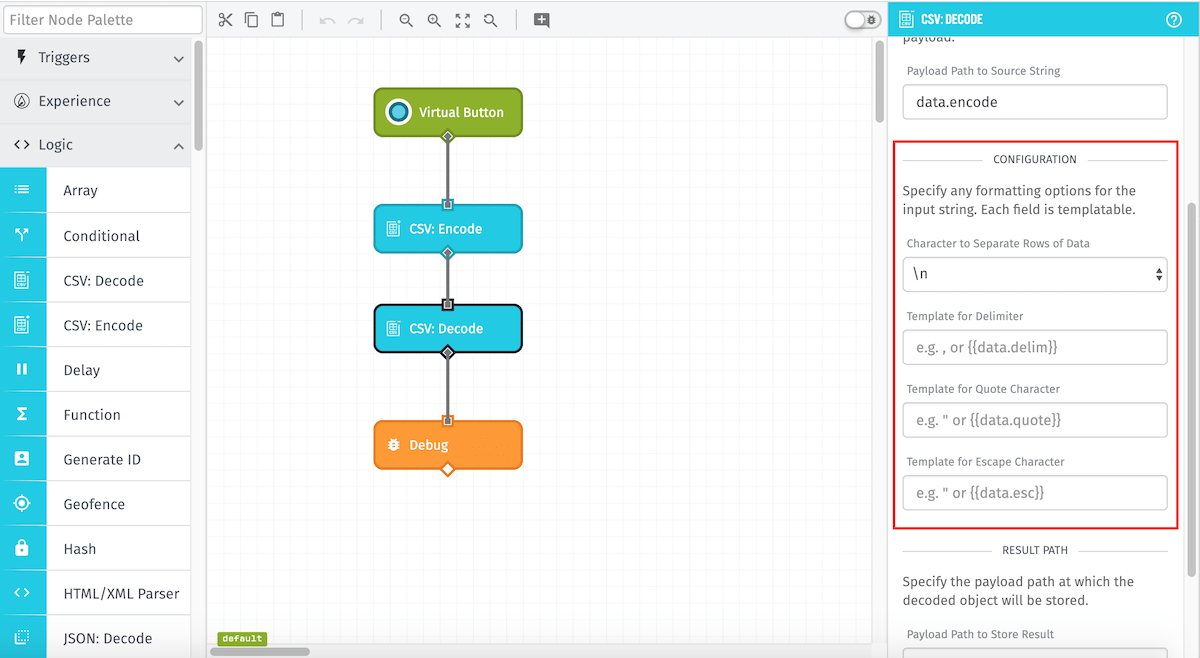Click the HTML/XML Parser label in palette
This screenshot has width=1200, height=658.
(121, 593)
